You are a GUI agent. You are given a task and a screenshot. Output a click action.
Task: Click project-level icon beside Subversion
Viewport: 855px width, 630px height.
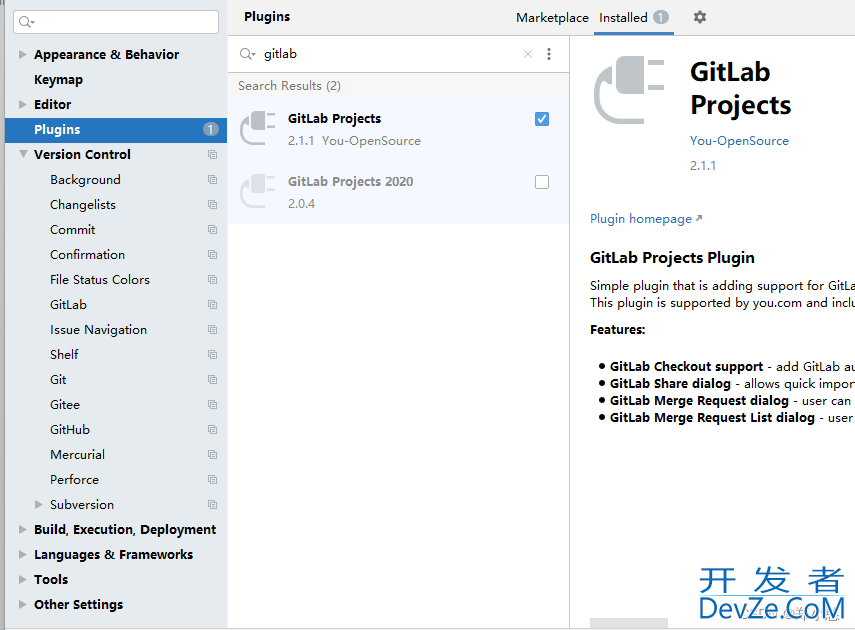click(x=213, y=505)
